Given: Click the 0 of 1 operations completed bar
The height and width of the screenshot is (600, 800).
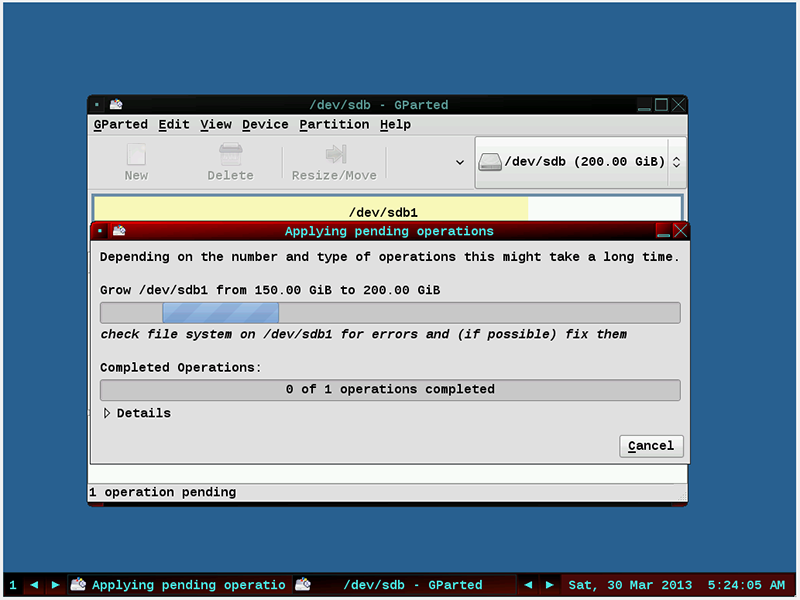Looking at the screenshot, I should [390, 390].
